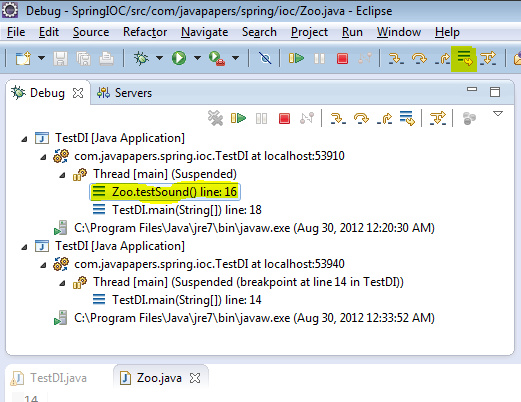Open the Refactor menu
Viewport: 521px width, 402px height.
(x=145, y=32)
